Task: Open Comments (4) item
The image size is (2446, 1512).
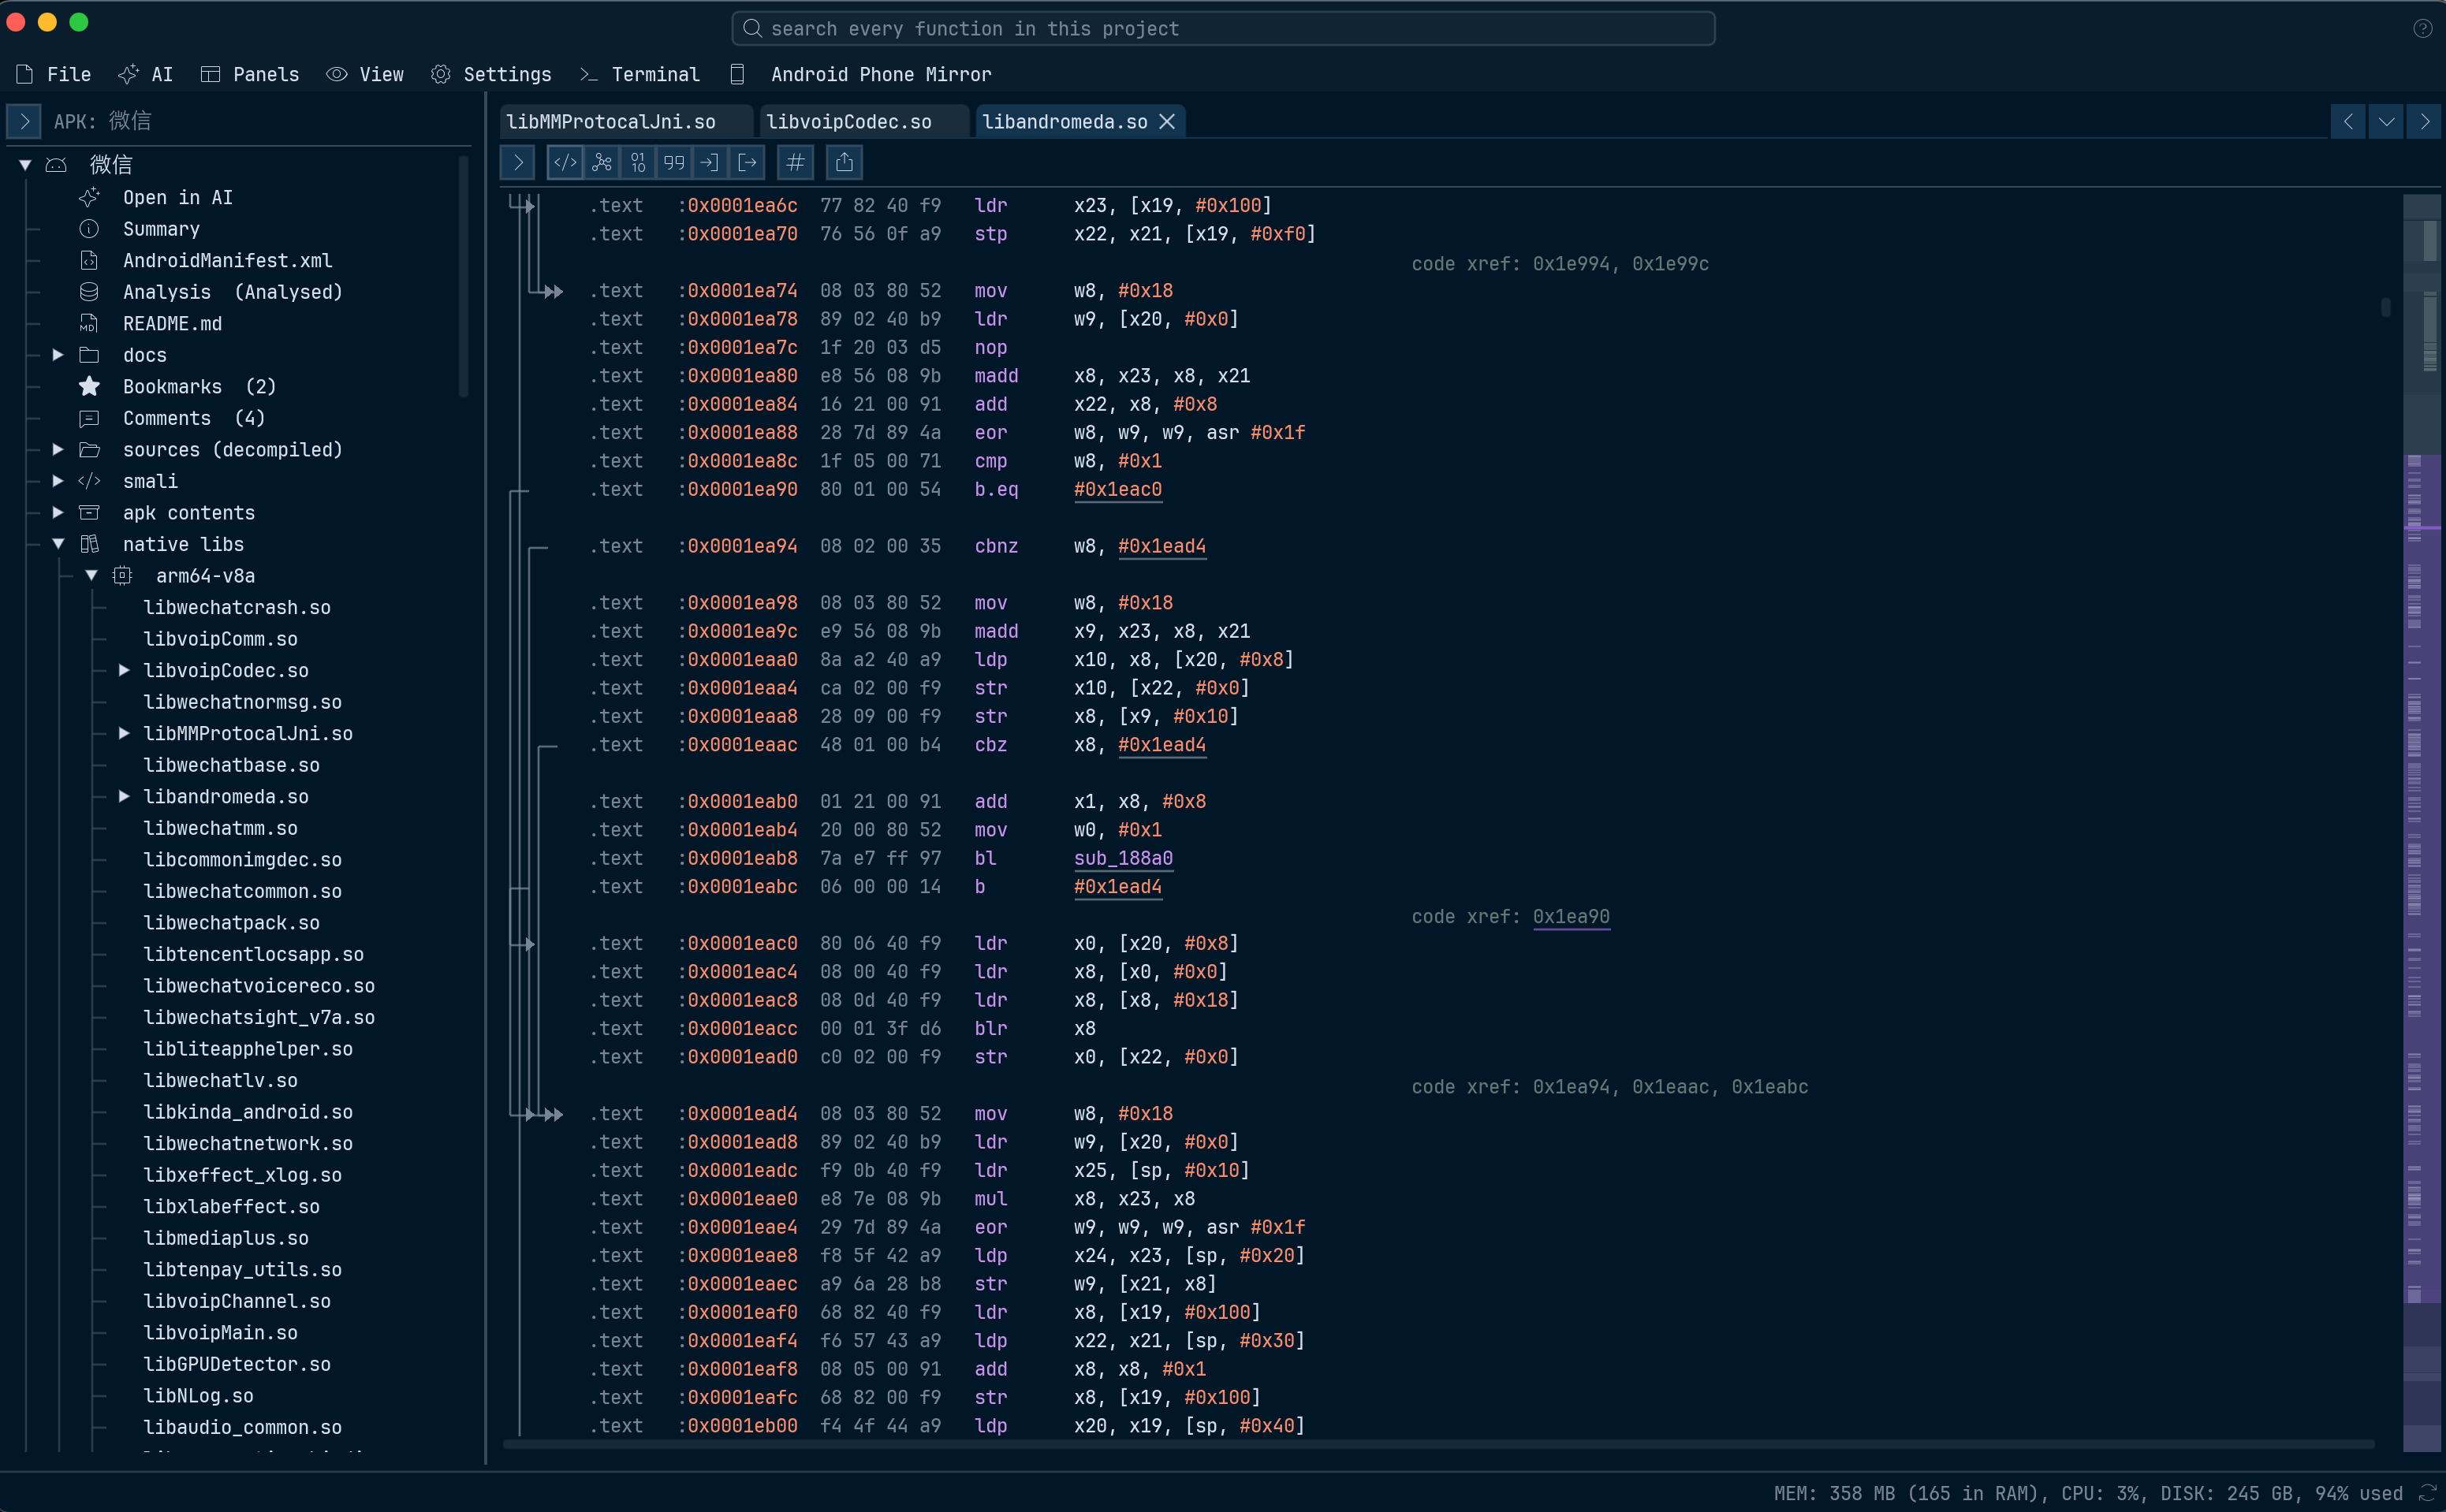Action: click(x=193, y=418)
